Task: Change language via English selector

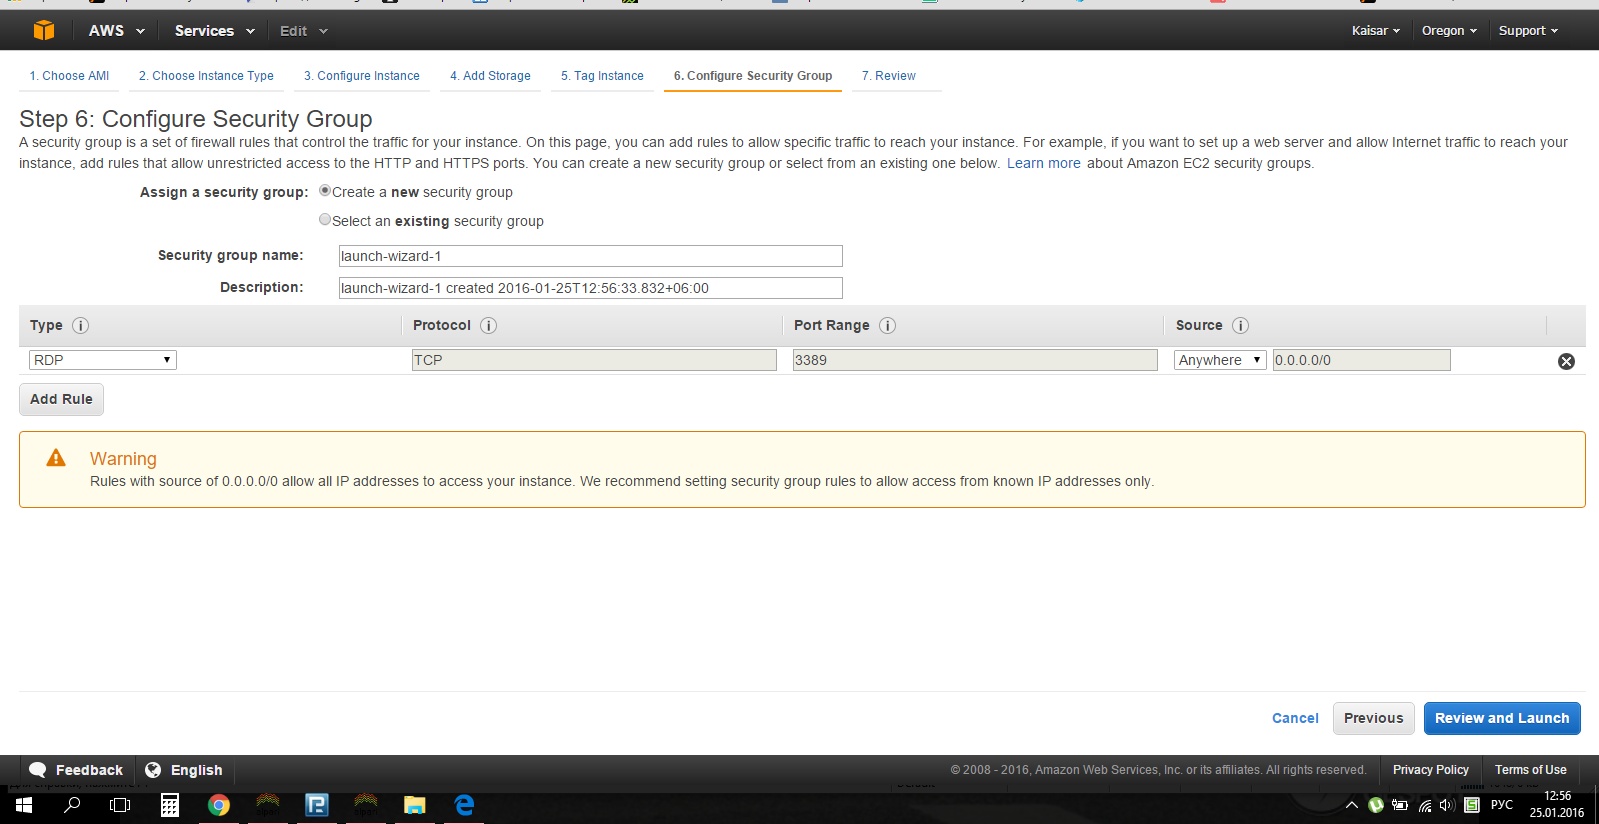Action: pos(184,770)
